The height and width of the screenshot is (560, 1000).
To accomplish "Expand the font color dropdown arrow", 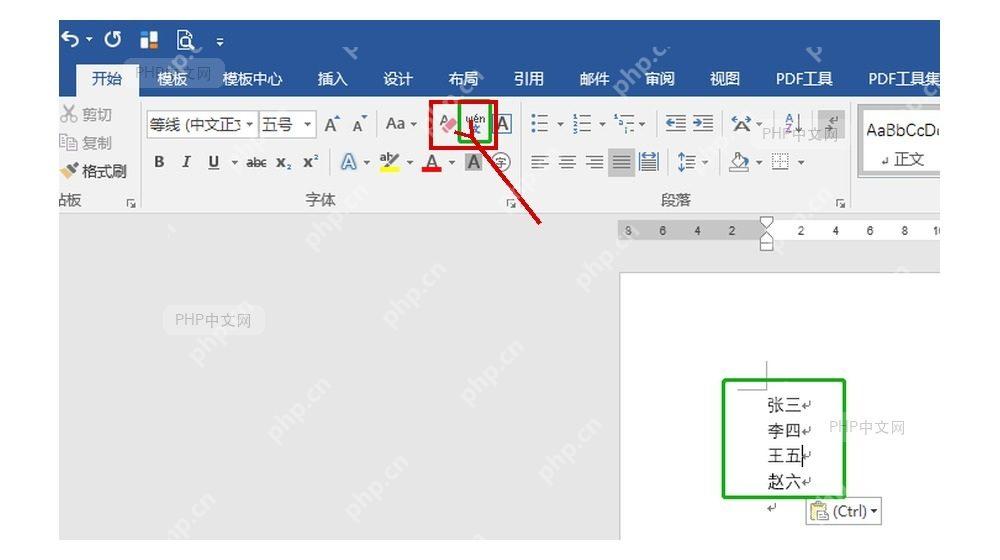I will 452,163.
